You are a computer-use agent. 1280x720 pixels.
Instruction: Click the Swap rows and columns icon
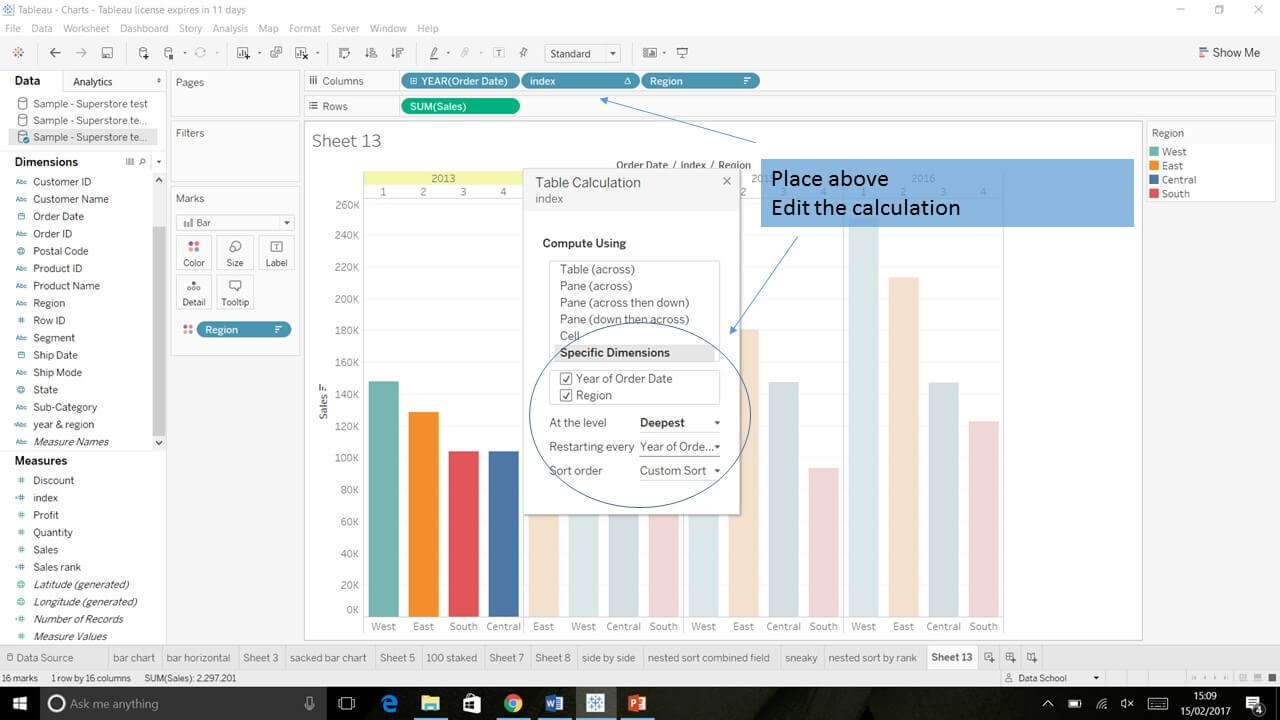pyautogui.click(x=345, y=53)
